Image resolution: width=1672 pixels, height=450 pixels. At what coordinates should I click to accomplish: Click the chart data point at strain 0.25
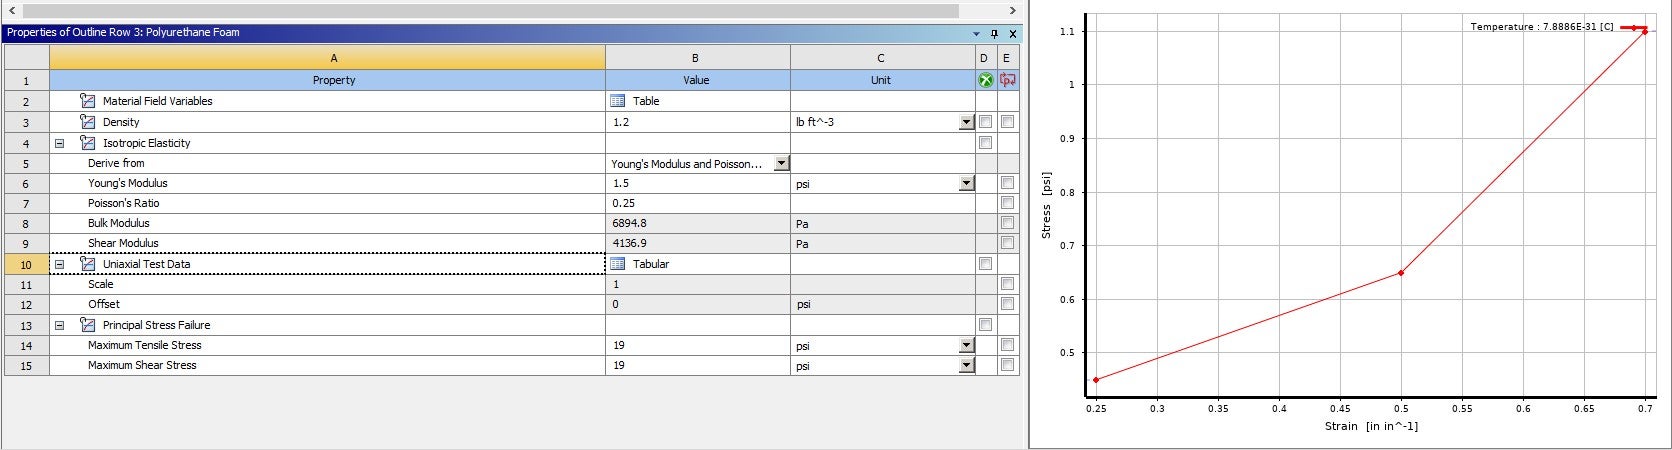[1096, 379]
